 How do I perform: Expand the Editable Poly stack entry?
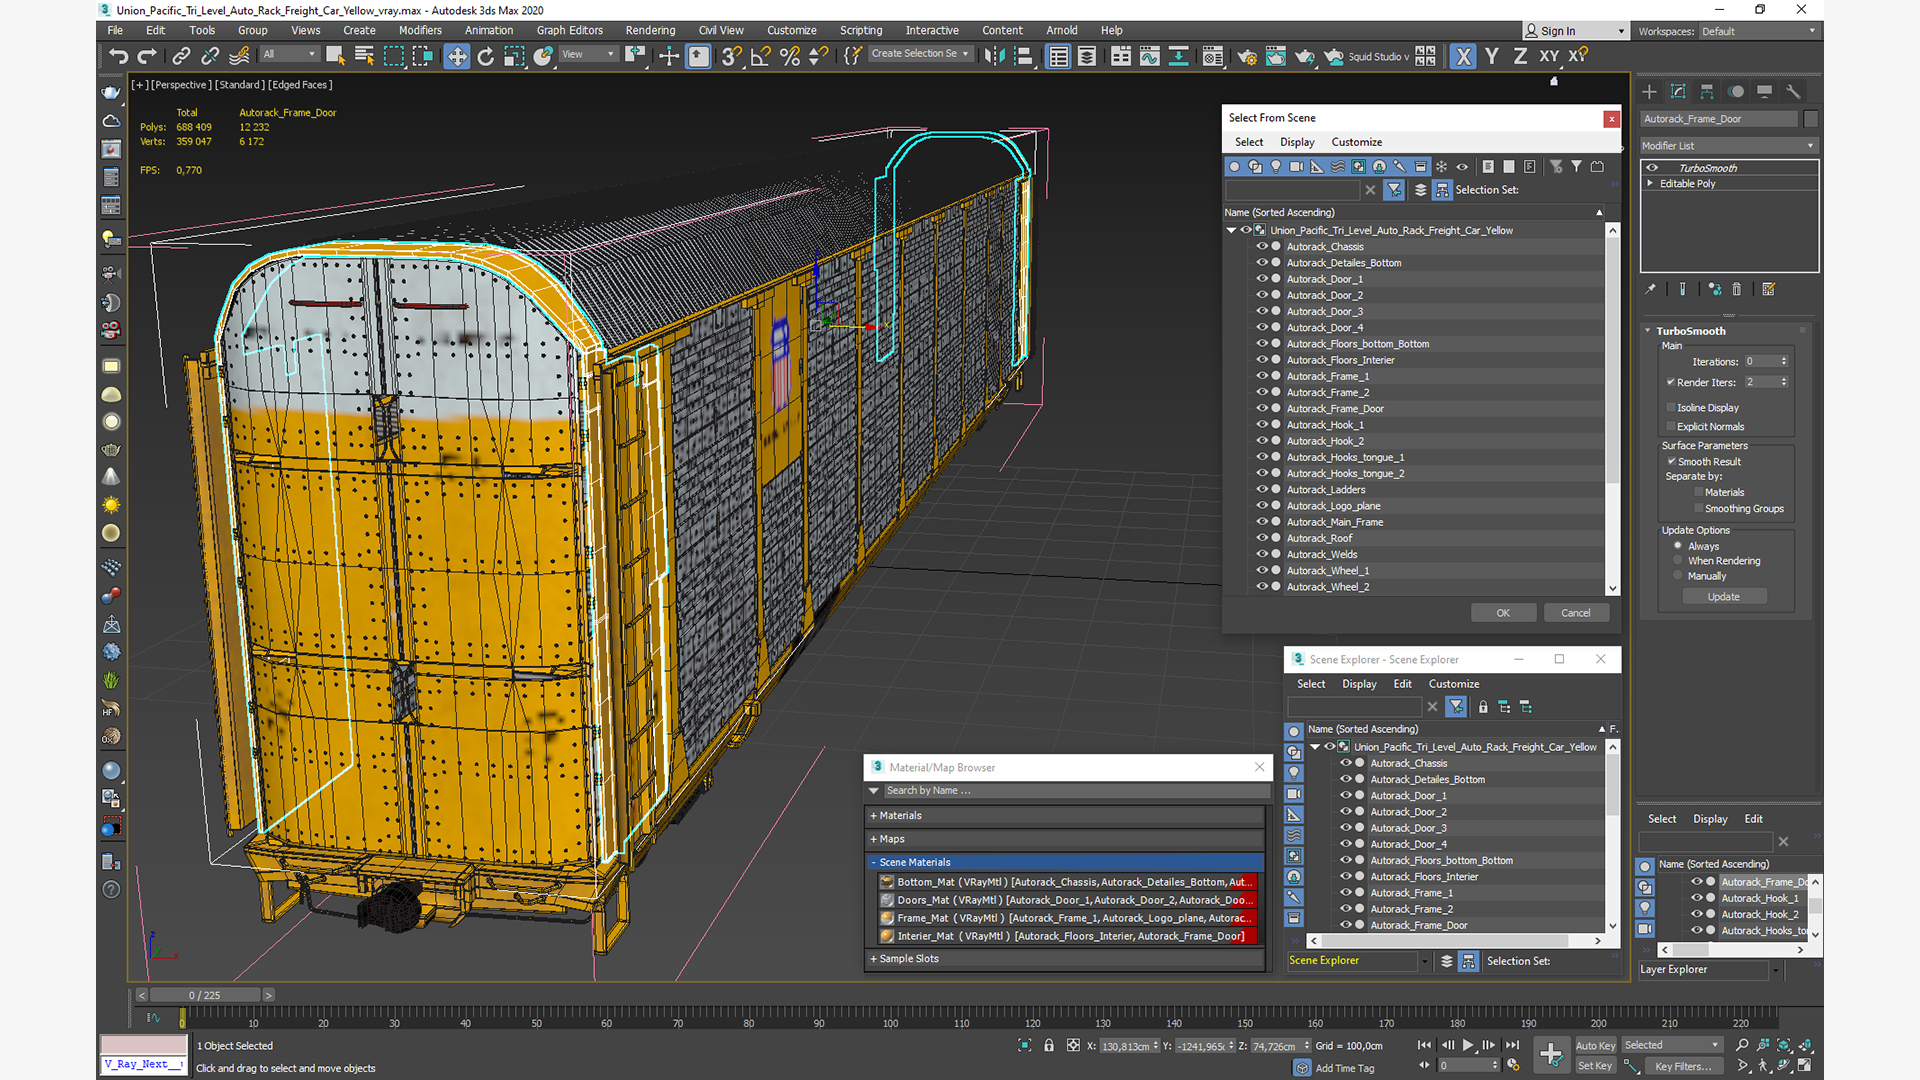coord(1650,184)
